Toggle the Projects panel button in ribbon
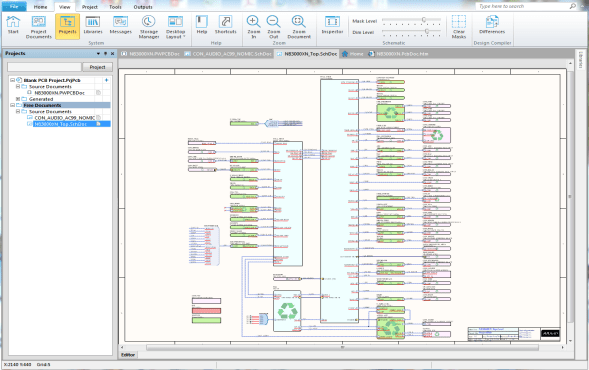The height and width of the screenshot is (370, 589). tap(68, 26)
